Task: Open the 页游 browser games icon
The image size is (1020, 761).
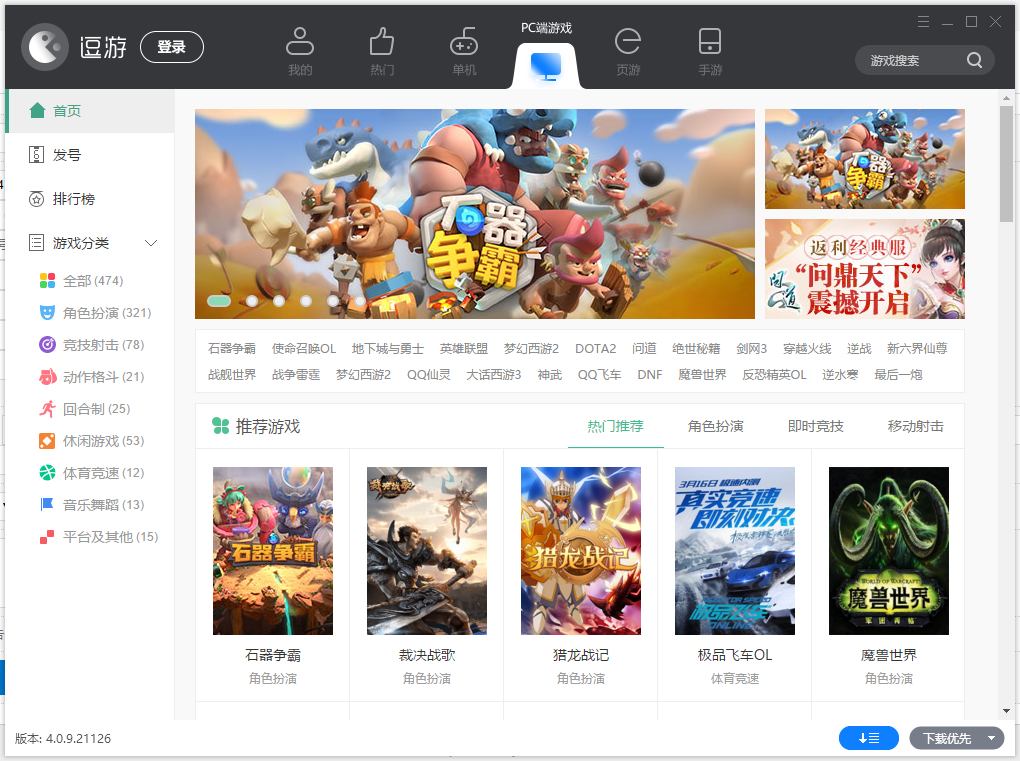Action: pos(628,41)
